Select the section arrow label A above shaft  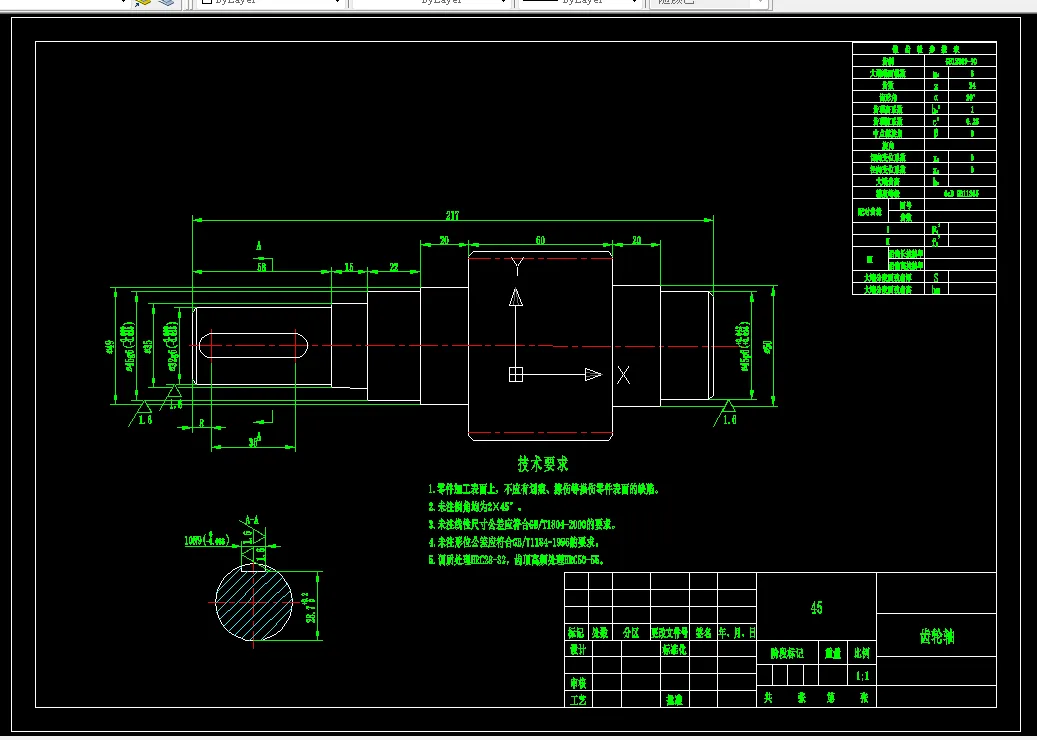pos(259,246)
